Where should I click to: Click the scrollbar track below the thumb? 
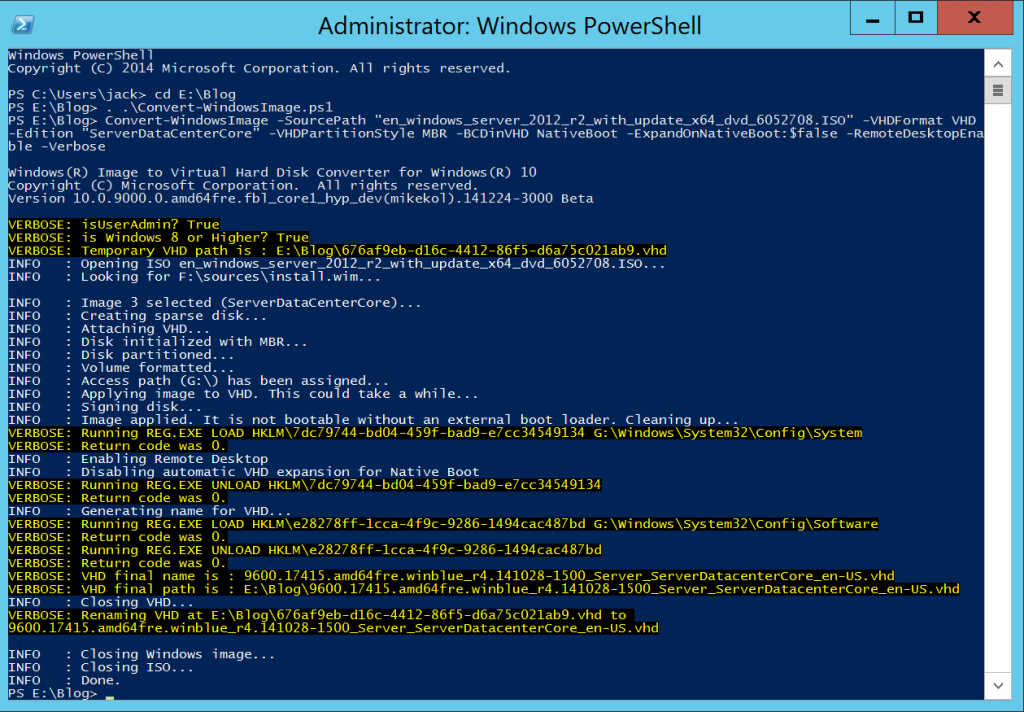tap(998, 400)
